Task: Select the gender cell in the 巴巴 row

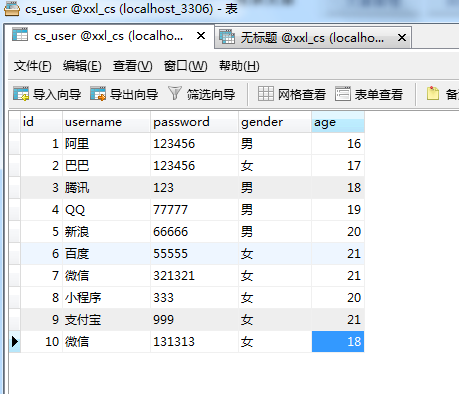Action: point(275,166)
